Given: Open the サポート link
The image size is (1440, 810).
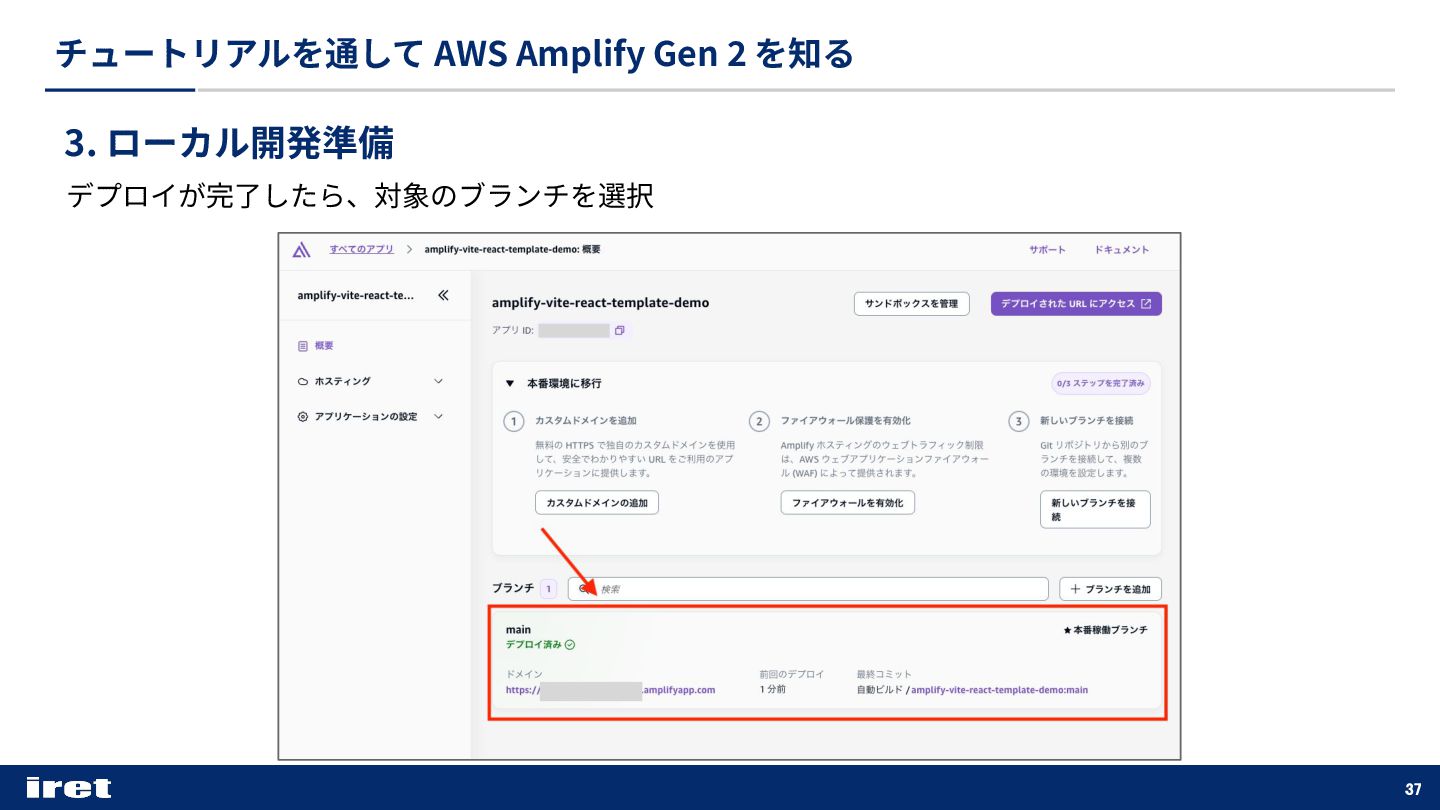Looking at the screenshot, I should [1047, 250].
